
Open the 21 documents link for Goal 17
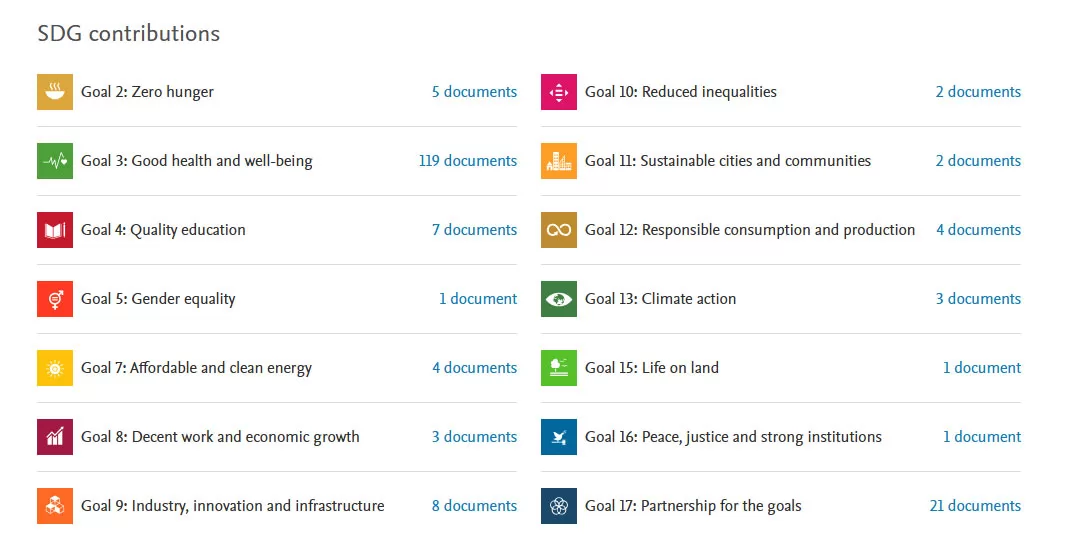[975, 506]
